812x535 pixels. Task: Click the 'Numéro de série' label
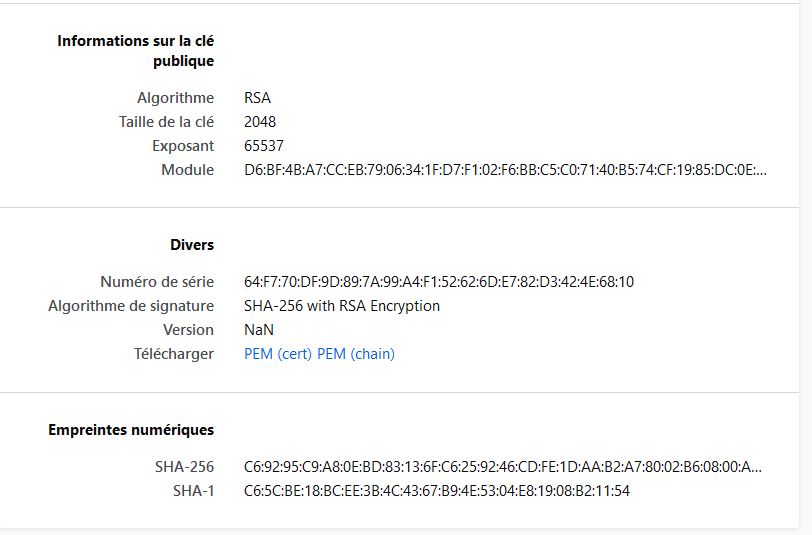click(x=157, y=282)
